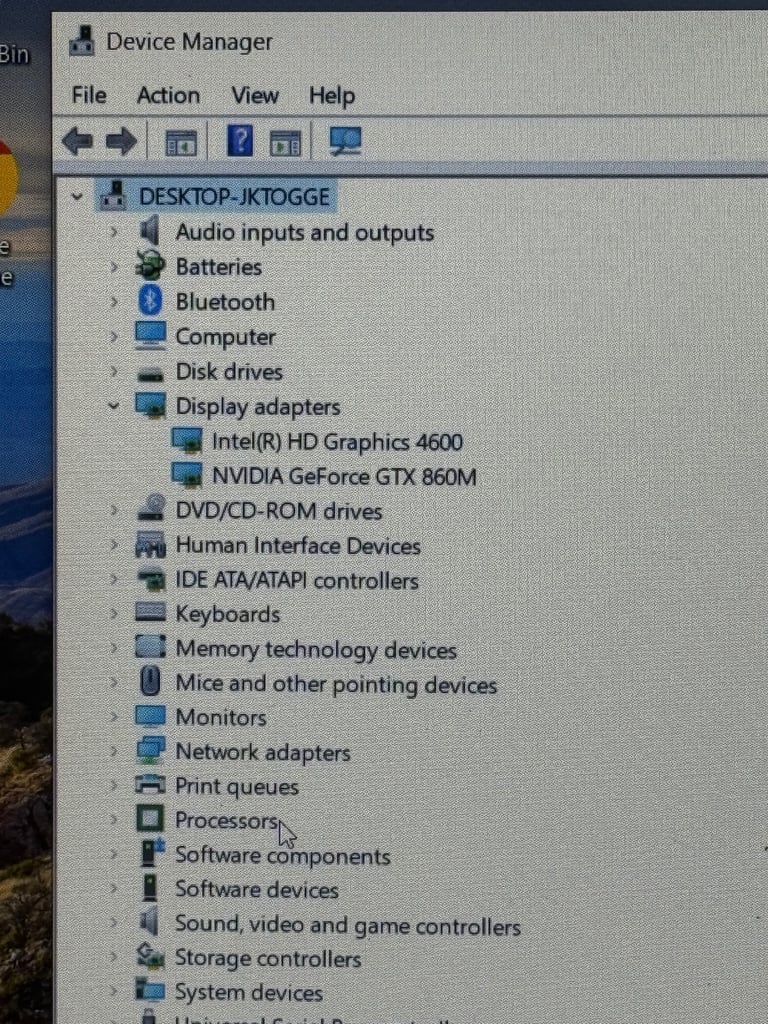Viewport: 768px width, 1024px height.
Task: Expand IDE ATA/ATAPI controllers chevron
Action: (114, 579)
